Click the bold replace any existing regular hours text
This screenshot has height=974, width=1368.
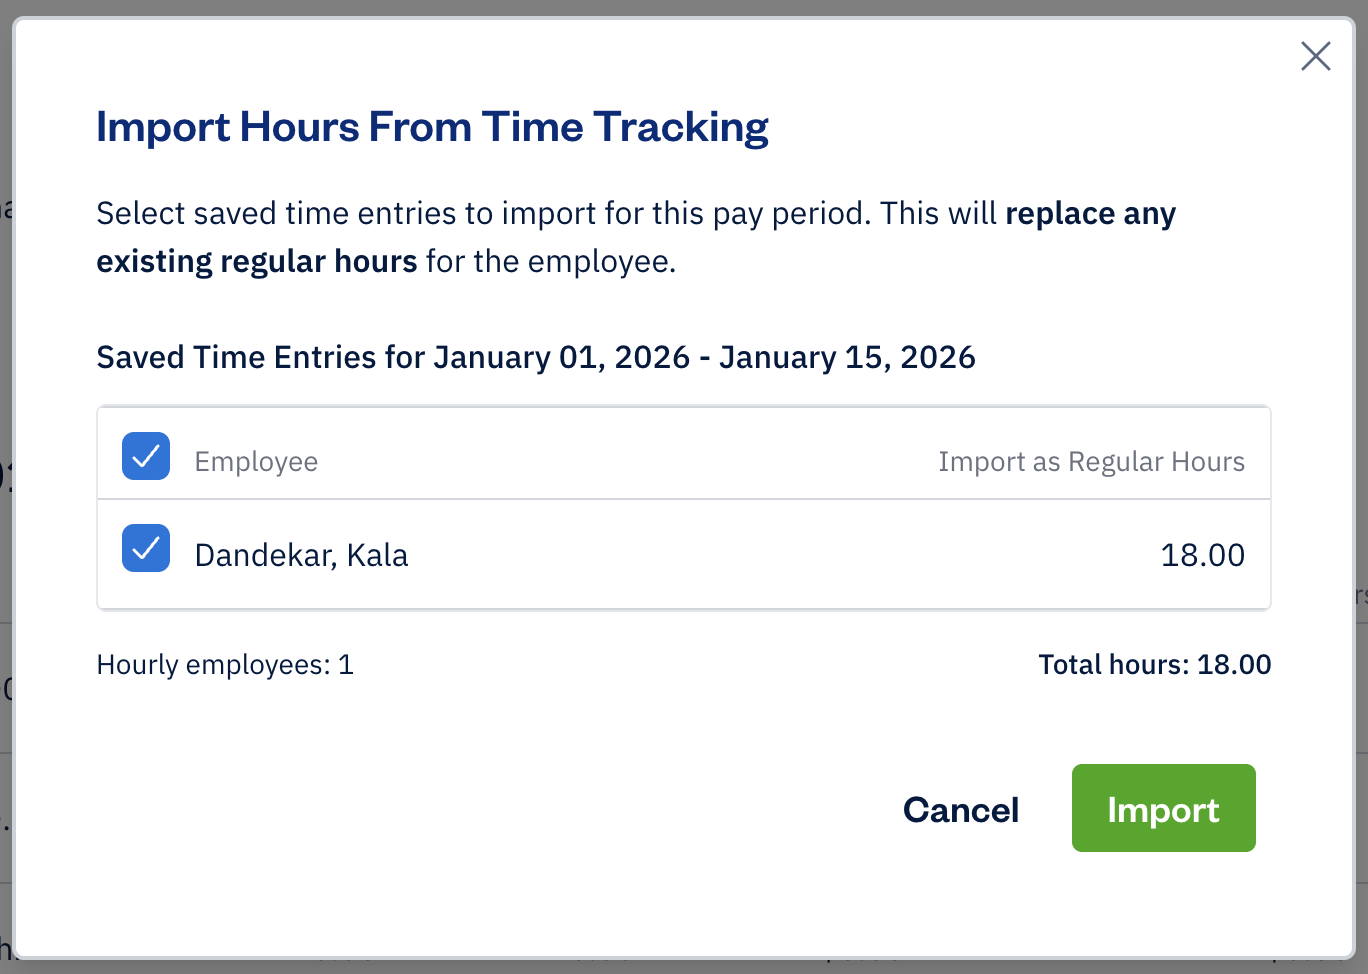pos(1090,213)
